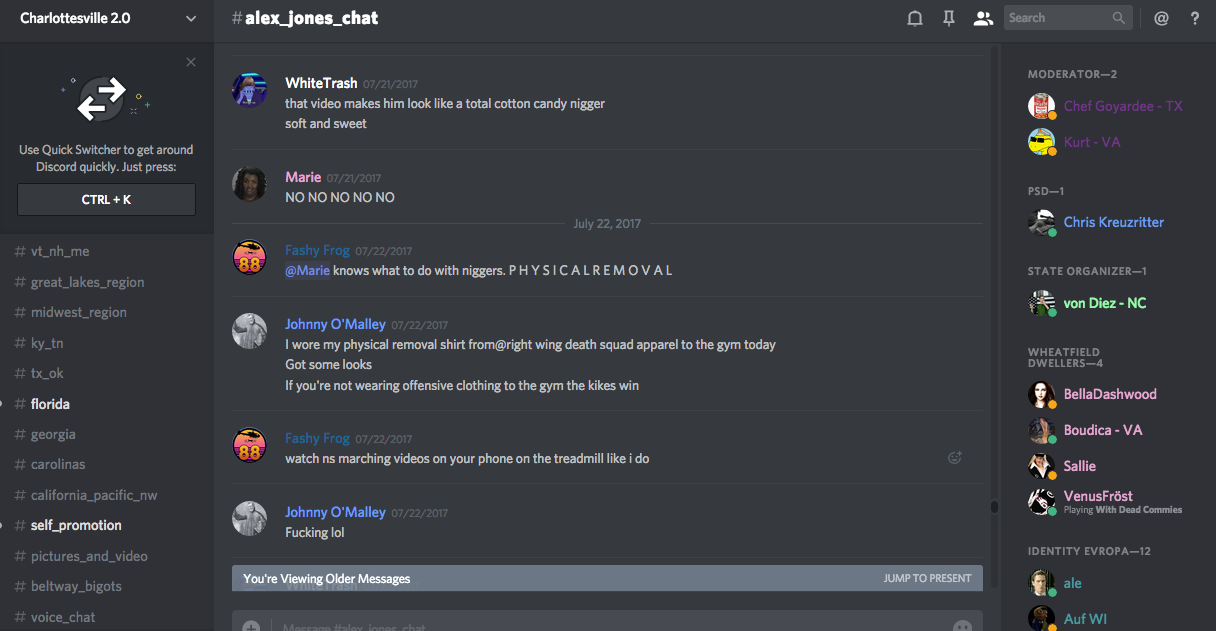
Task: Open the self_promotion channel
Action: (x=76, y=525)
